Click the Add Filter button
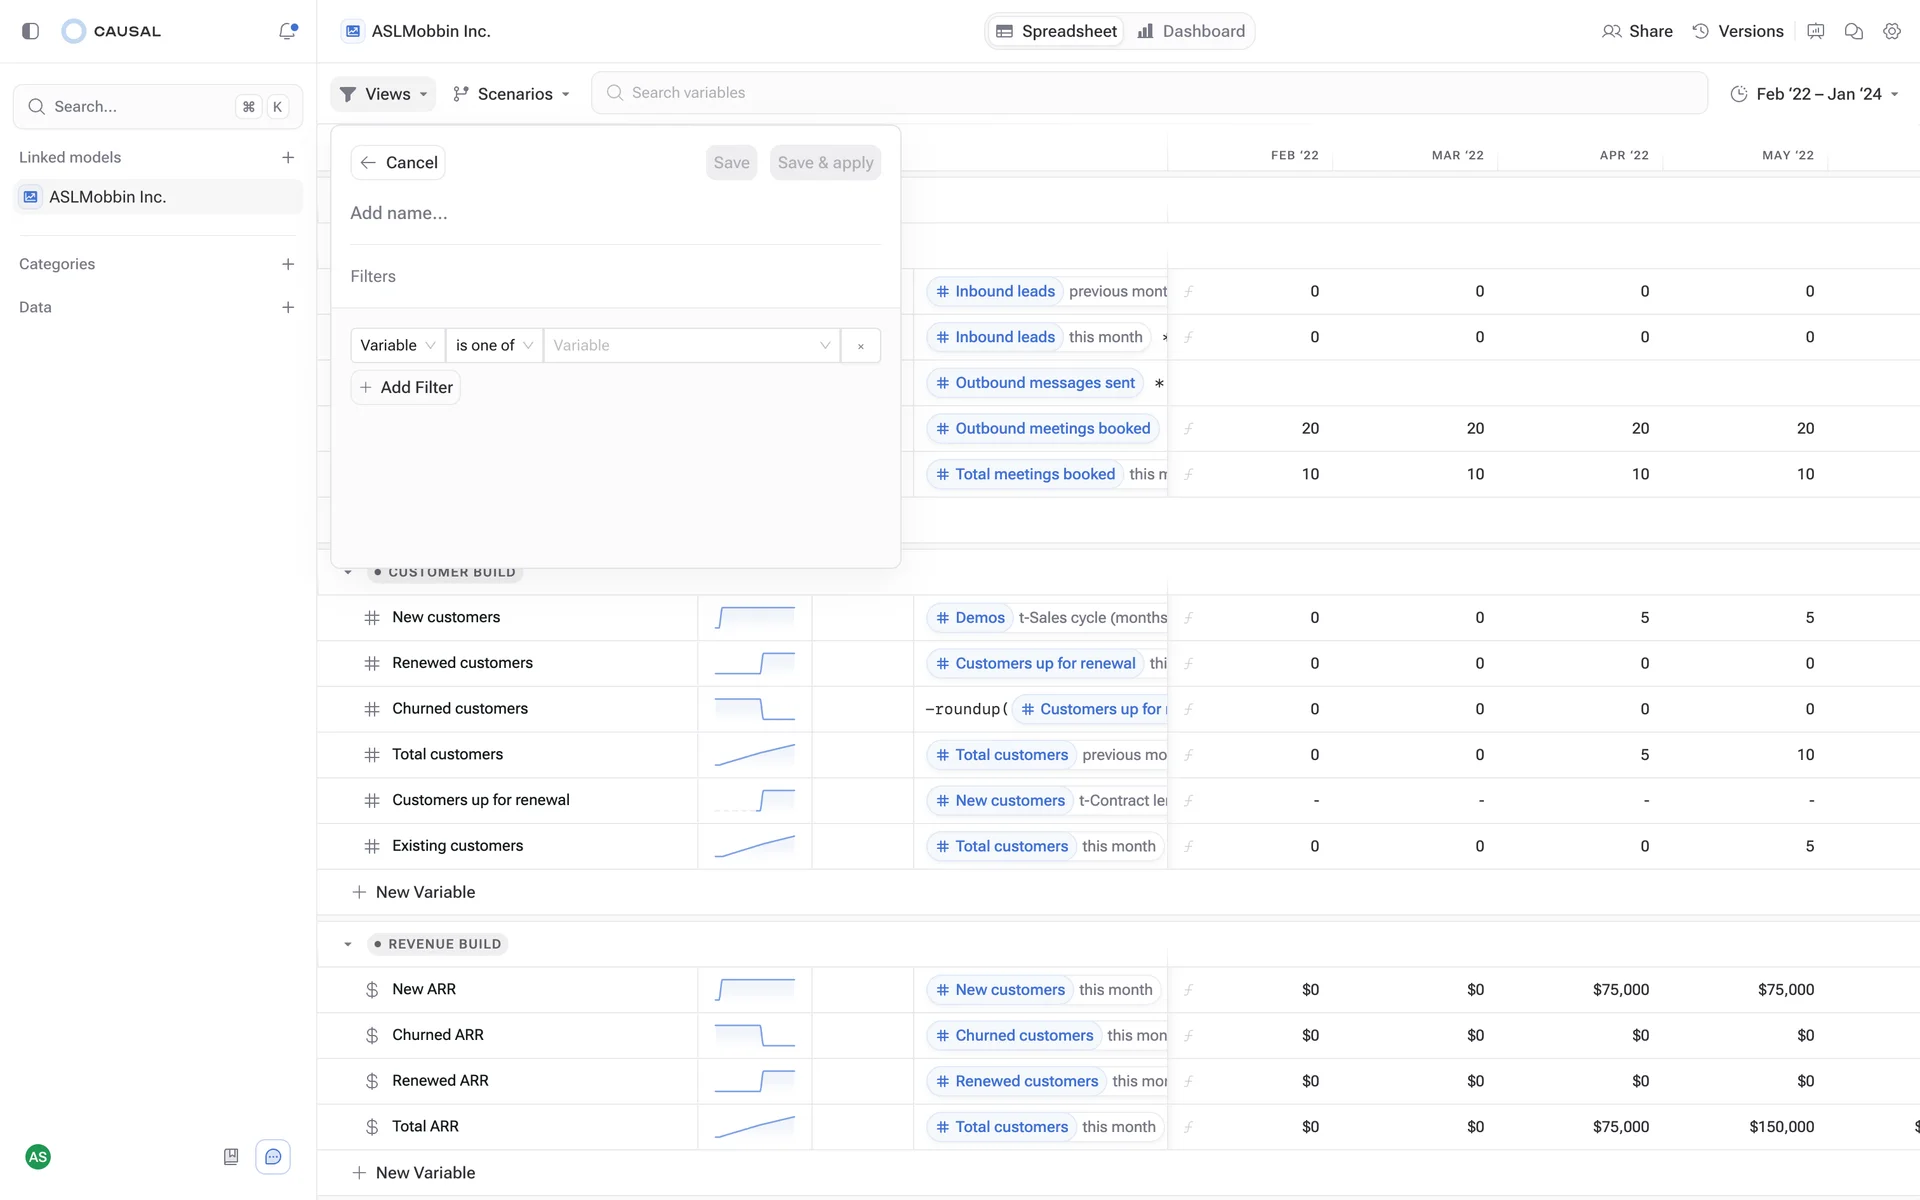1920x1200 pixels. [x=406, y=388]
